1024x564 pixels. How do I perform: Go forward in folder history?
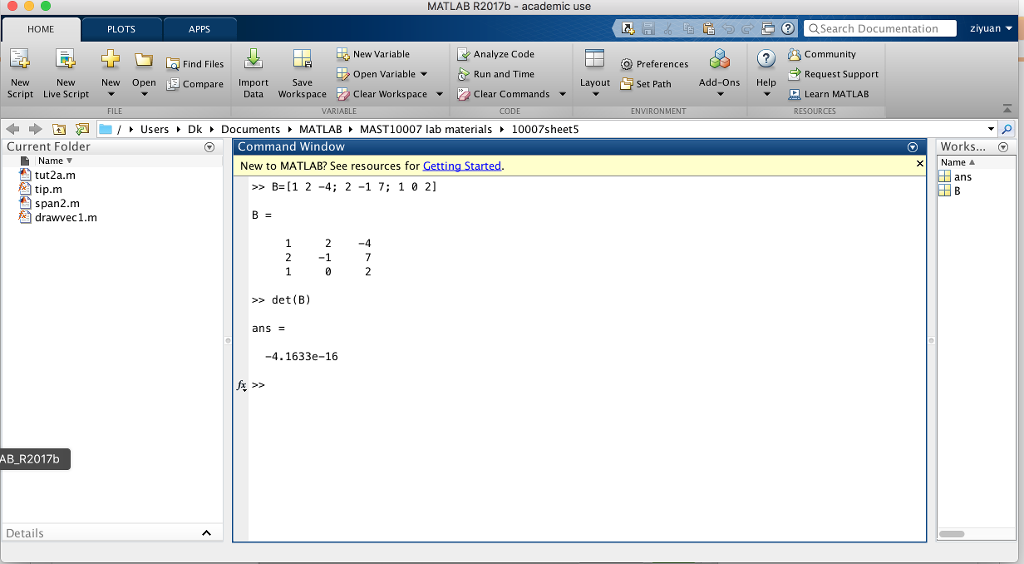coord(35,129)
